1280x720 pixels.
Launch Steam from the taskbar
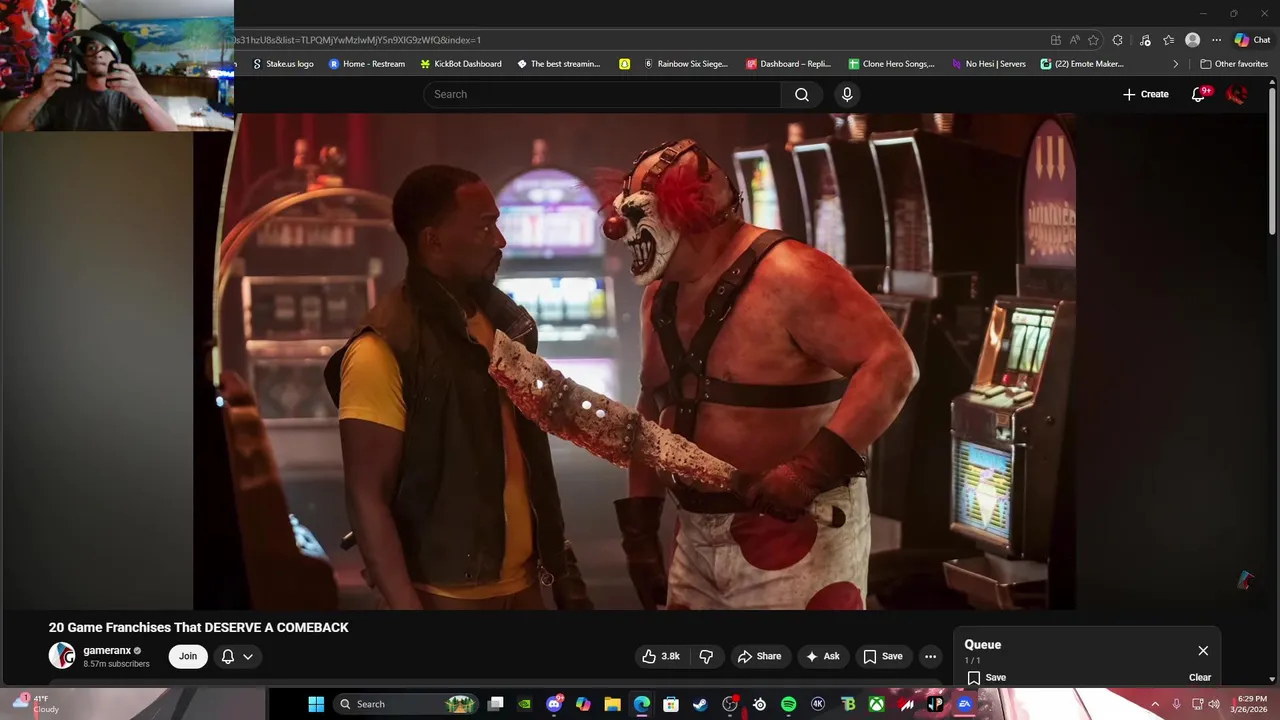(700, 704)
